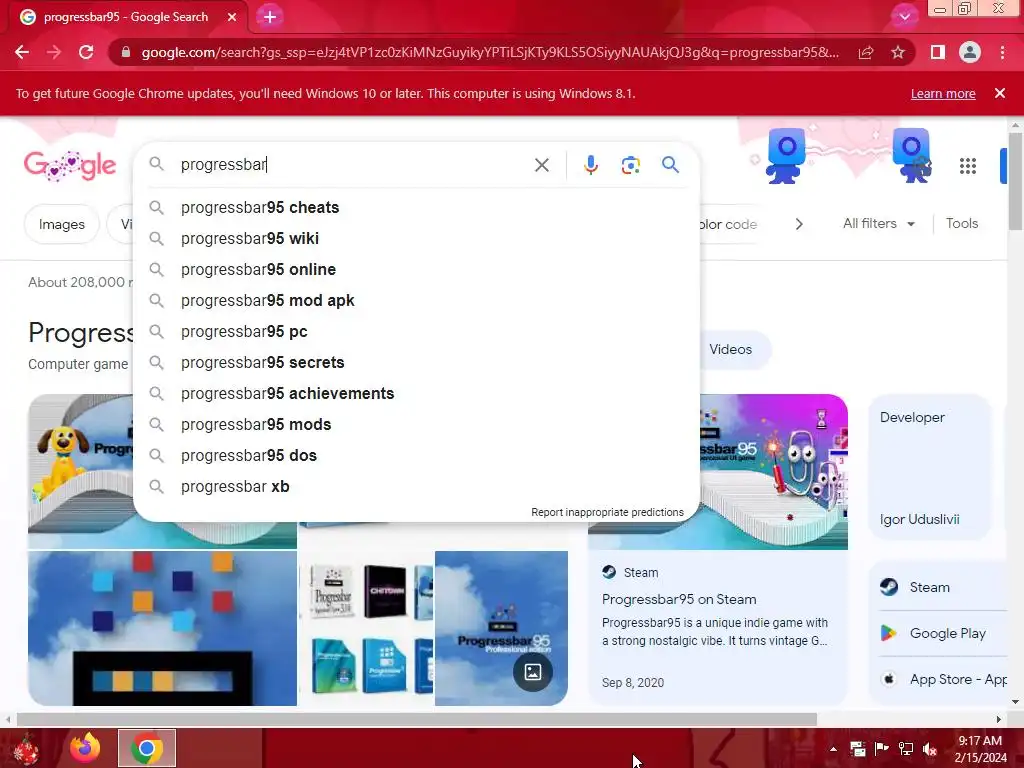Screen dimensions: 1024x768
Task: Open the Progressbar95 on Steam result
Action: coord(679,600)
